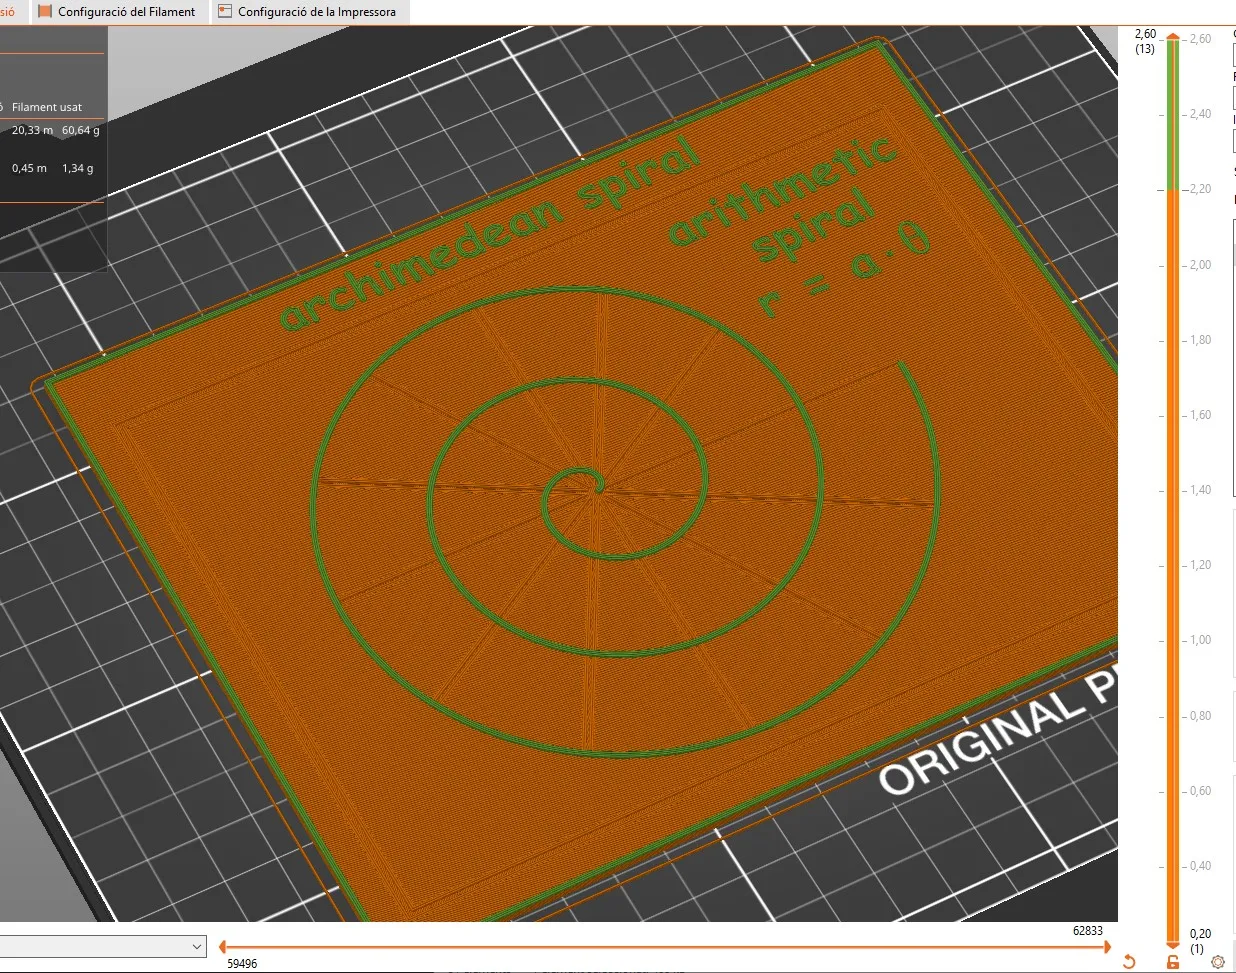Click the Filament usat statistics heading
This screenshot has width=1236, height=973.
[x=46, y=107]
